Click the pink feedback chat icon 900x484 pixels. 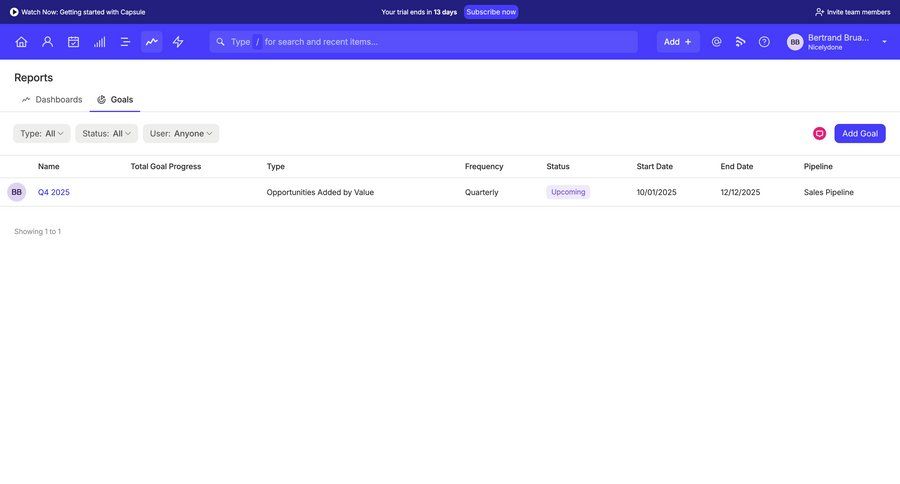(x=819, y=134)
